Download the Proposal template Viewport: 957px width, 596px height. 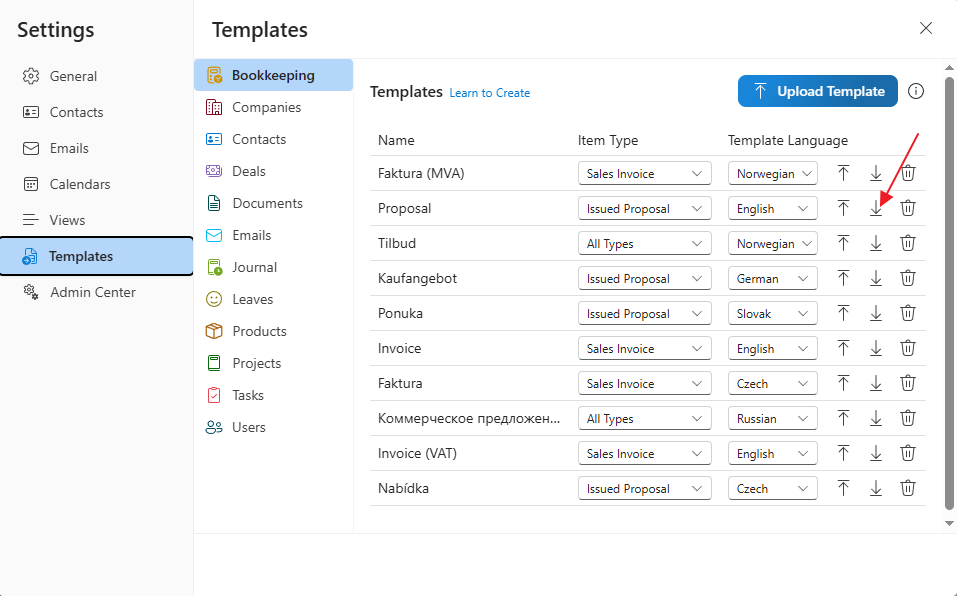coord(876,208)
